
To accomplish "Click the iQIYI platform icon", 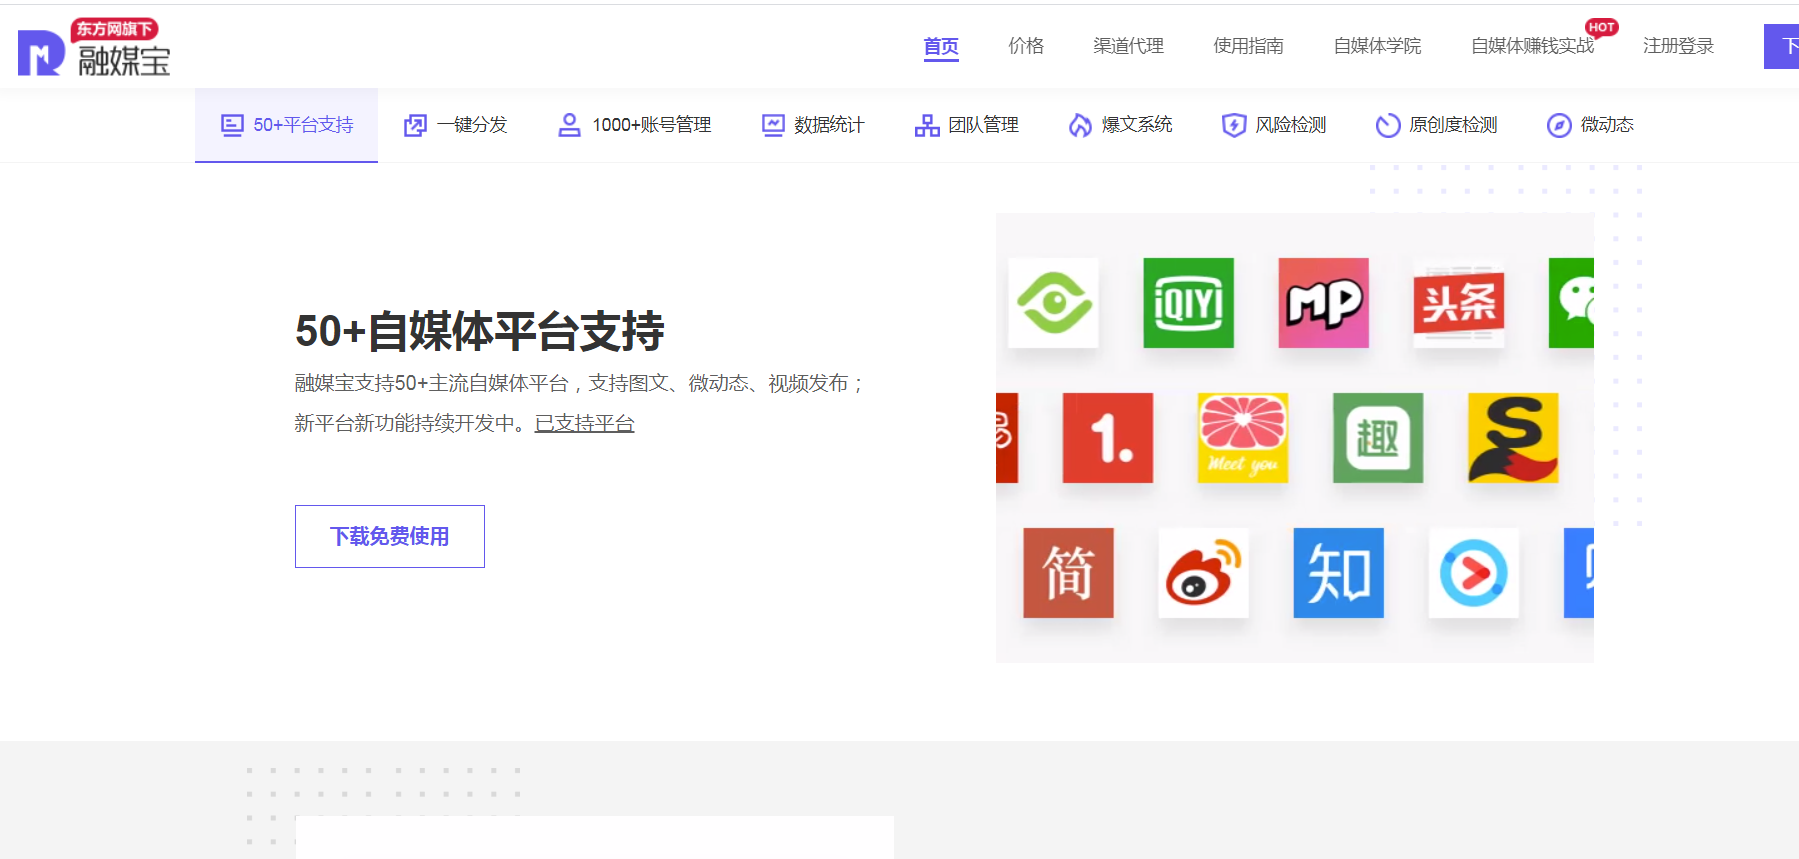I will point(1189,303).
